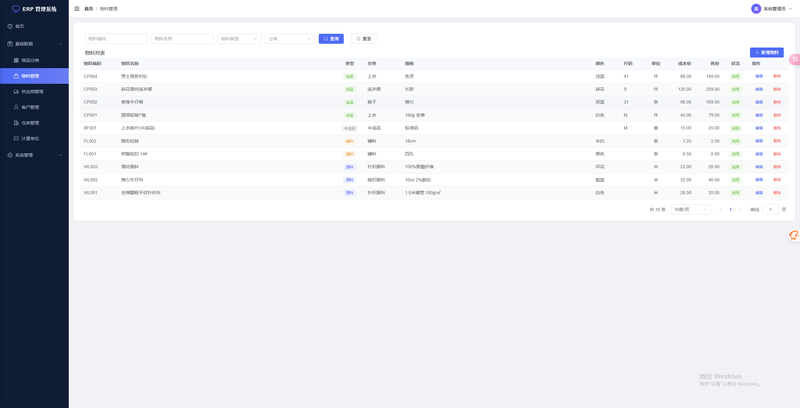800x408 pixels.
Task: Delete the WL001 row
Action: (x=777, y=193)
